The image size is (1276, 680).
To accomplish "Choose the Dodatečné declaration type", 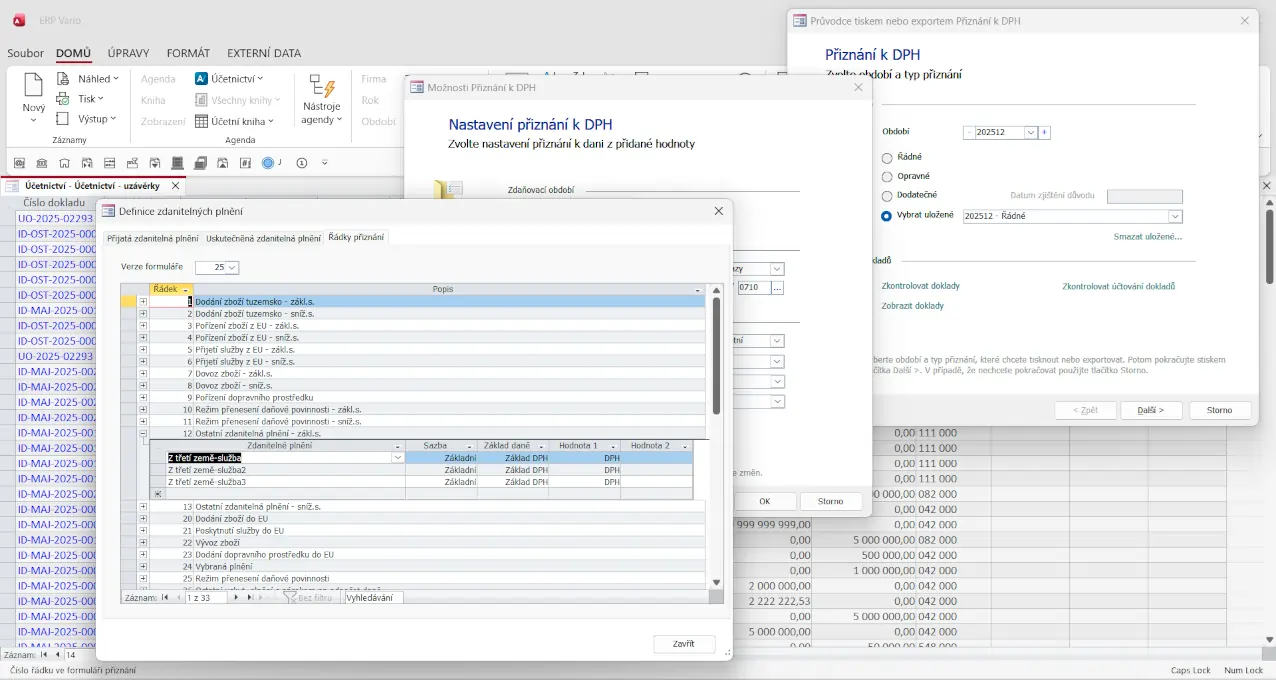I will 887,196.
